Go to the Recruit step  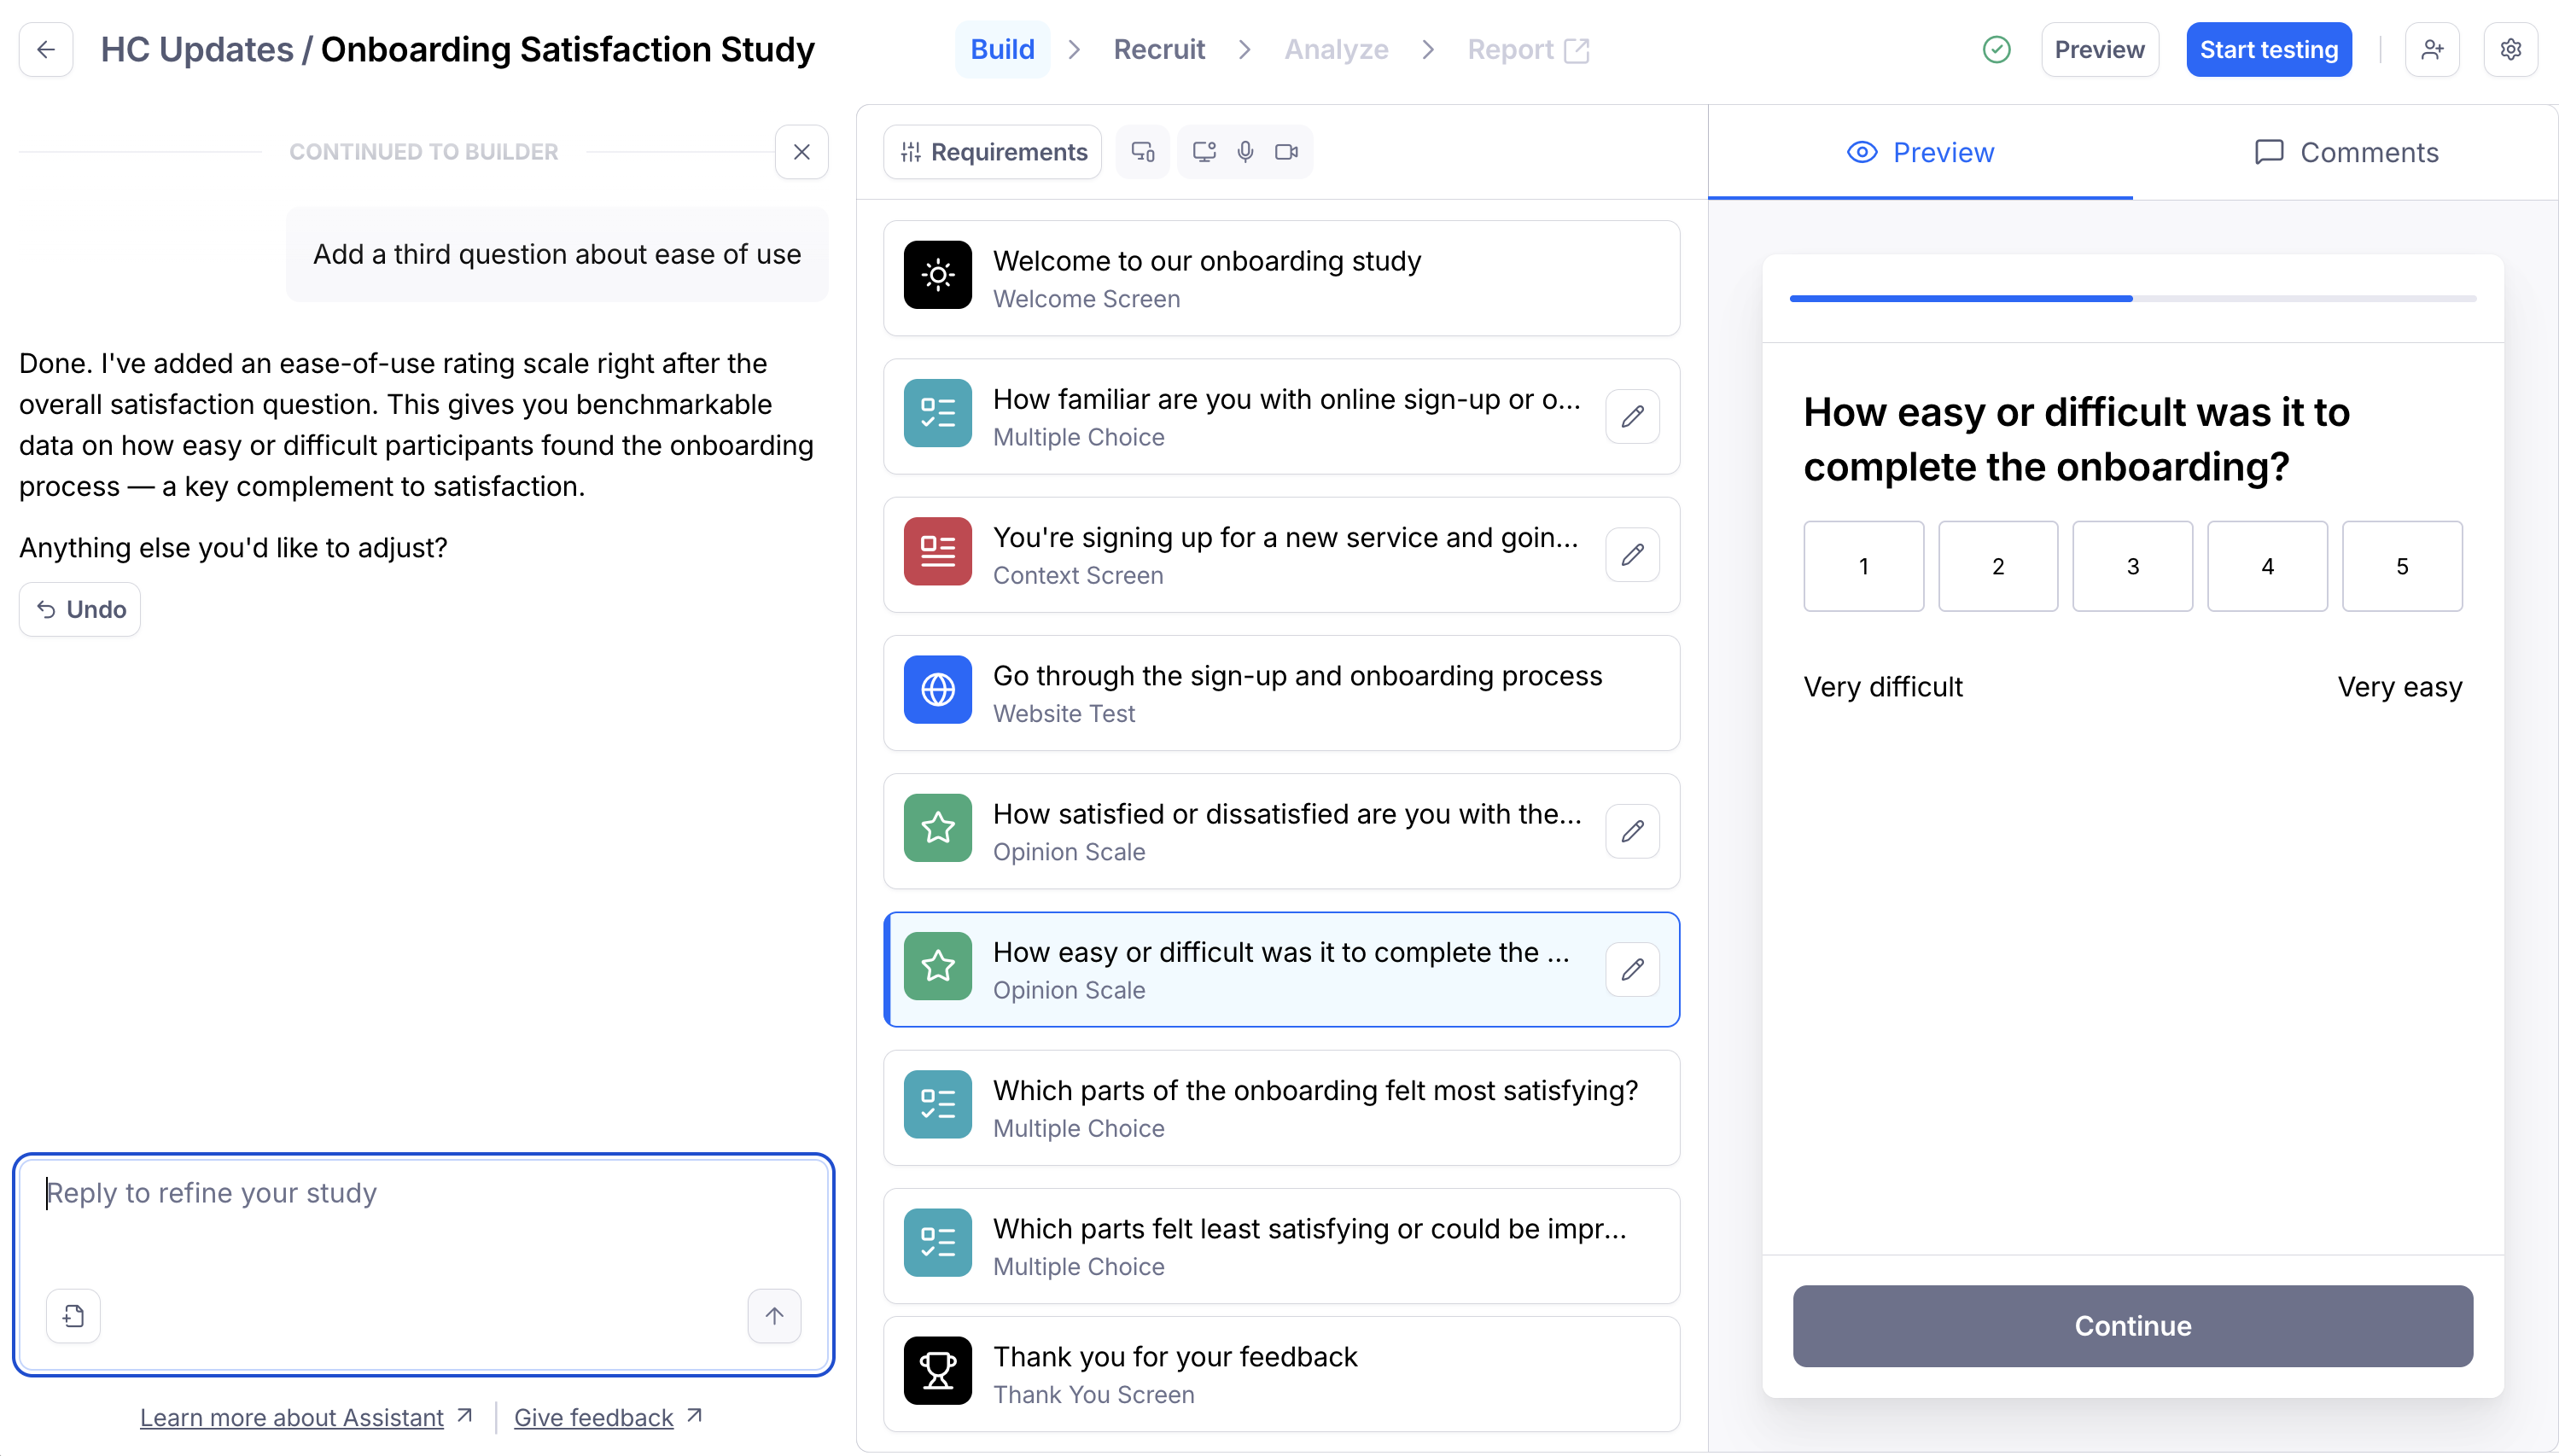[x=1159, y=50]
